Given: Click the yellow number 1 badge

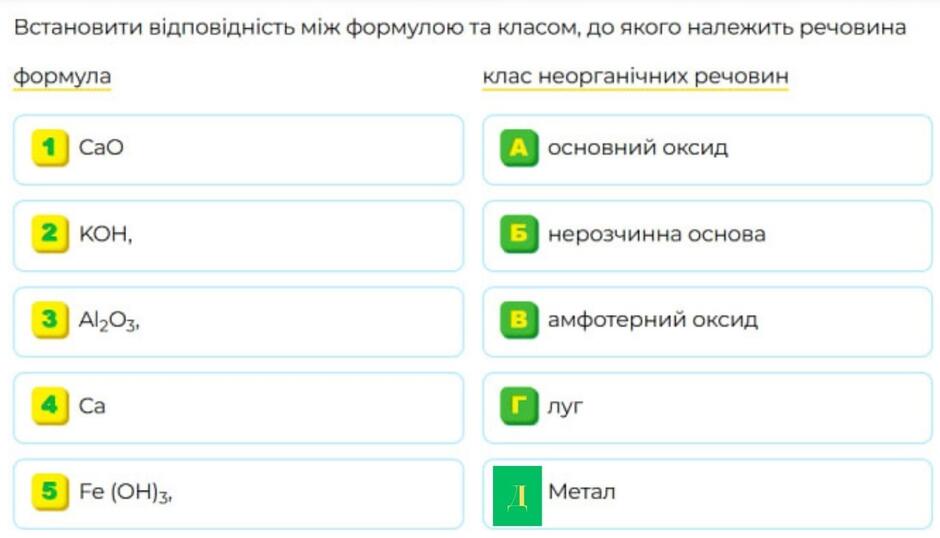Looking at the screenshot, I should [50, 148].
